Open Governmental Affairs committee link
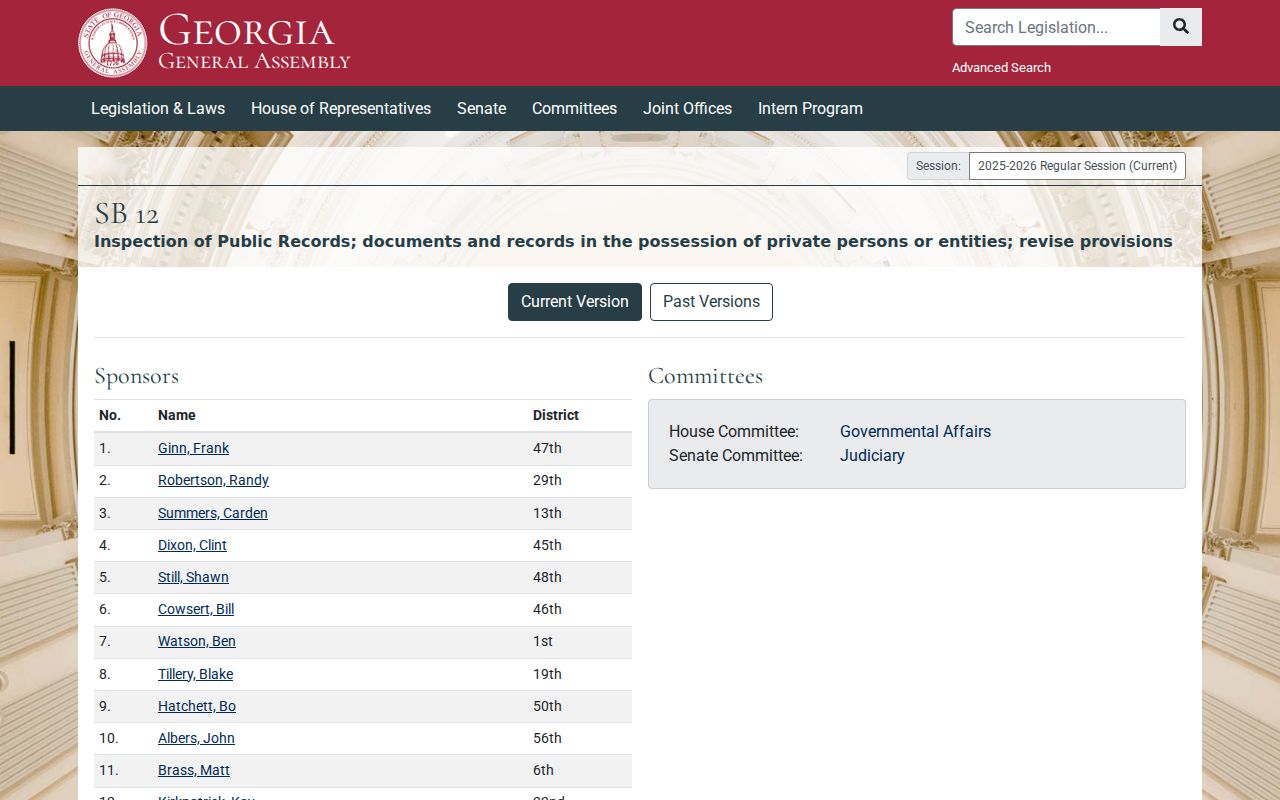This screenshot has width=1280, height=800. click(915, 431)
